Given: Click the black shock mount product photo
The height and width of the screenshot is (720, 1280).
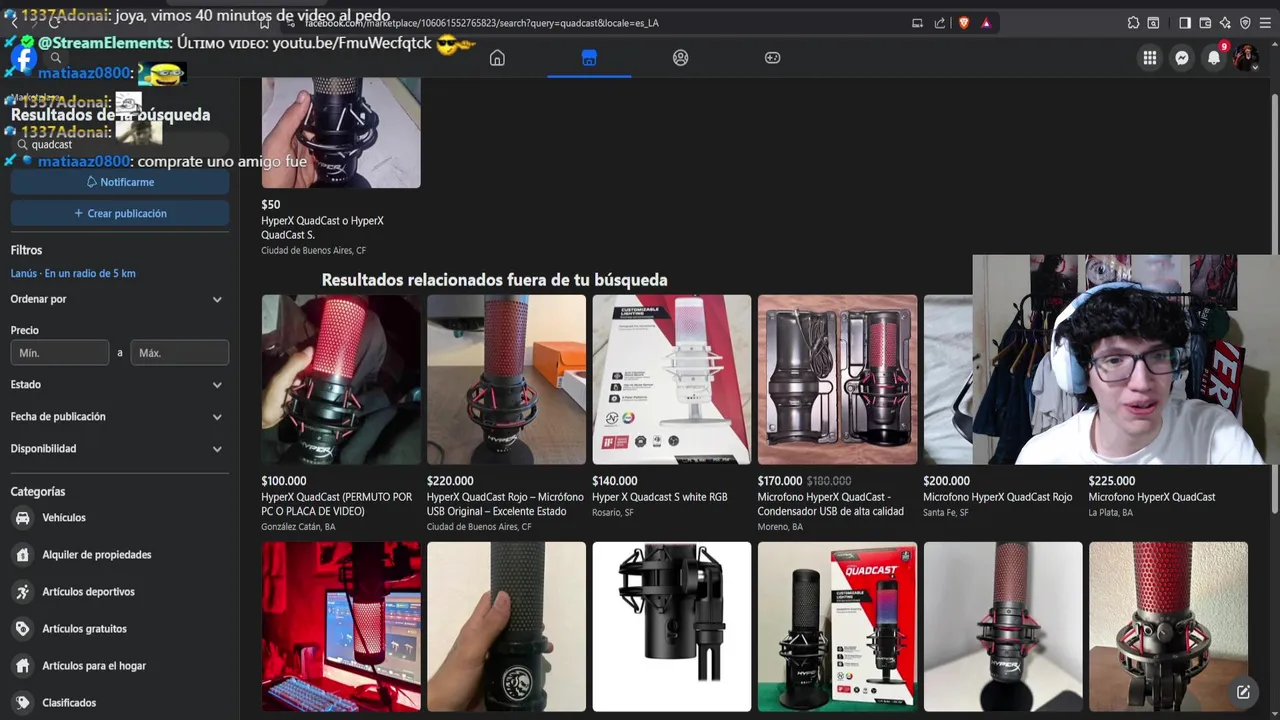Looking at the screenshot, I should pyautogui.click(x=672, y=626).
